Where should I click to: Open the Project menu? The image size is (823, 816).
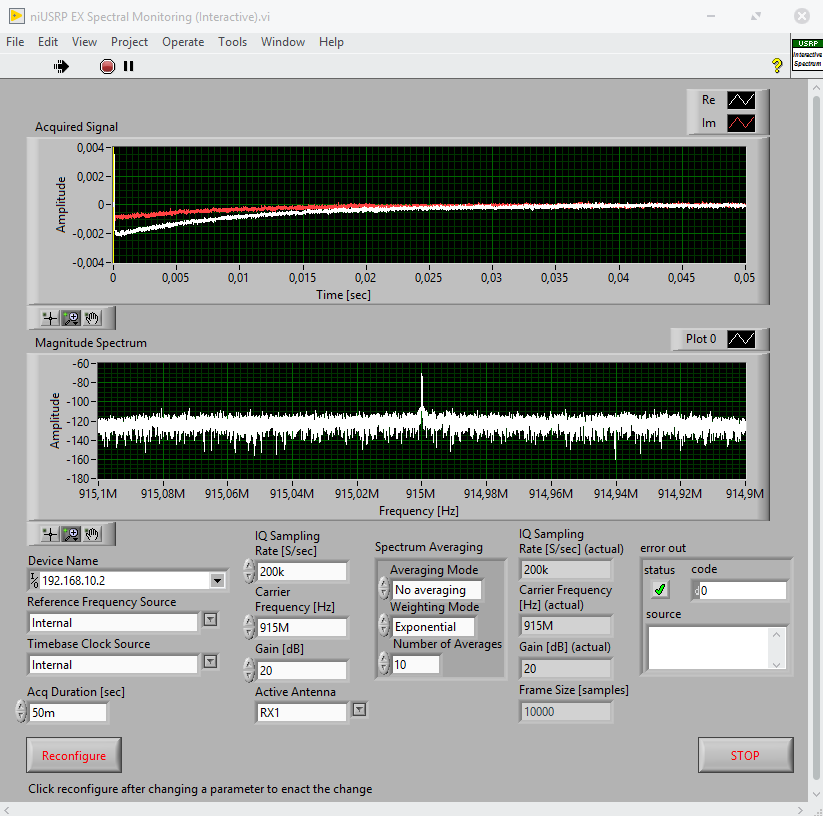pos(130,42)
